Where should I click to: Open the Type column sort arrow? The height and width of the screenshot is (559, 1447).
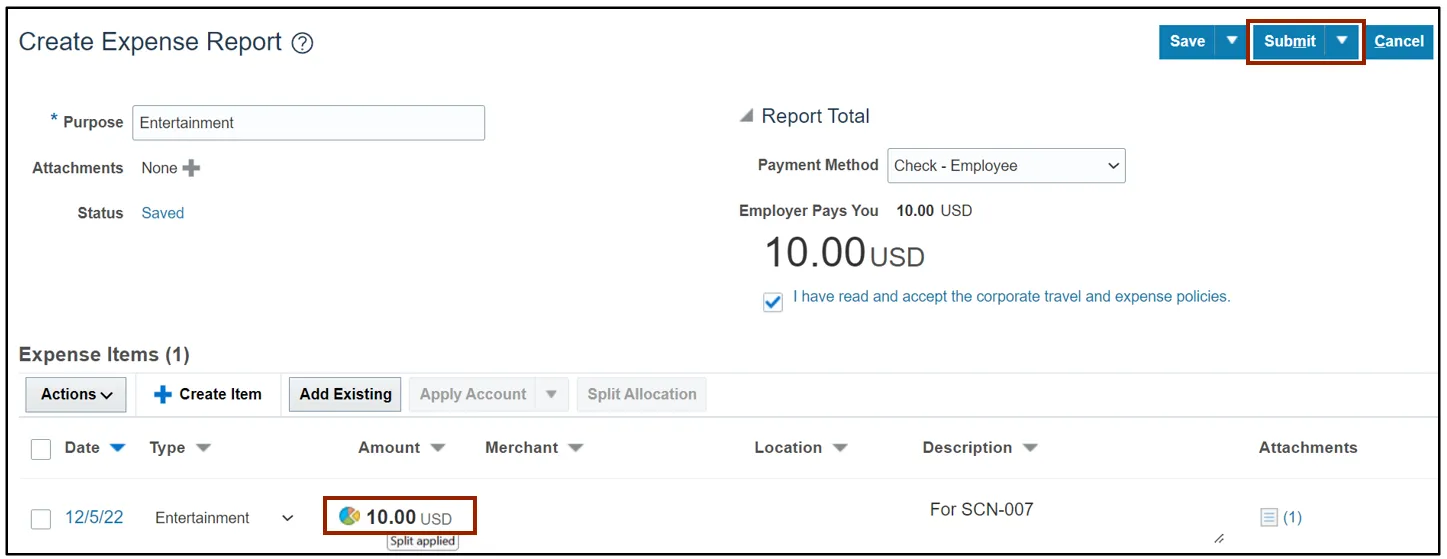tap(203, 448)
